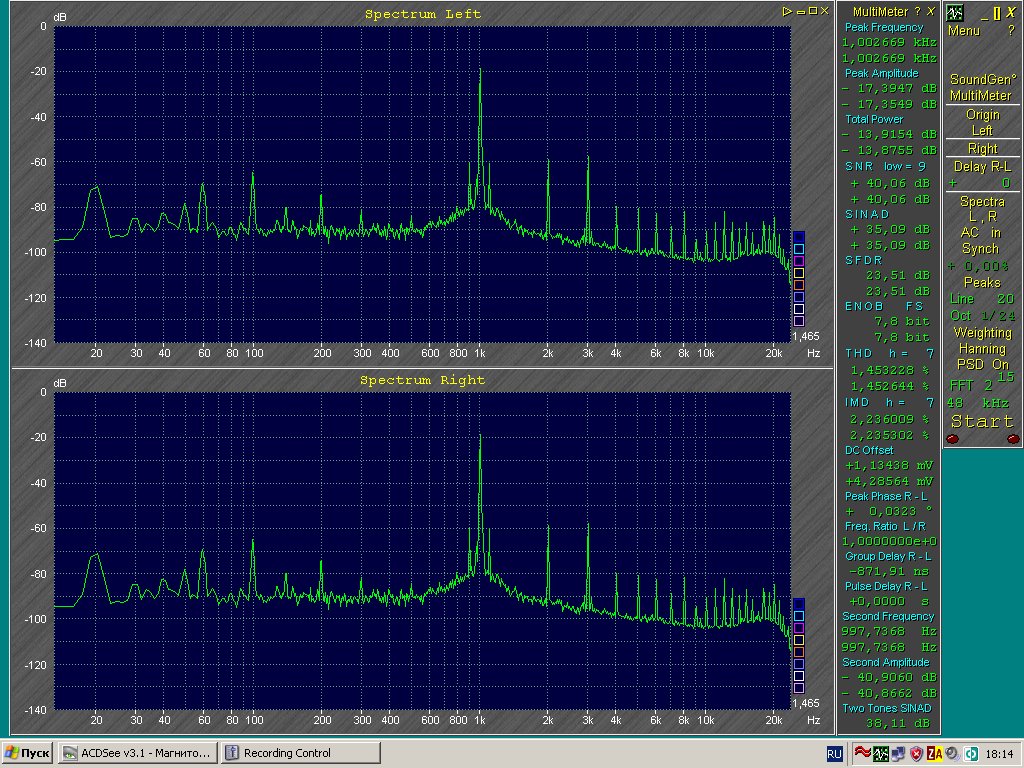
Task: Click the left red indicator under Start
Action: pyautogui.click(x=952, y=439)
